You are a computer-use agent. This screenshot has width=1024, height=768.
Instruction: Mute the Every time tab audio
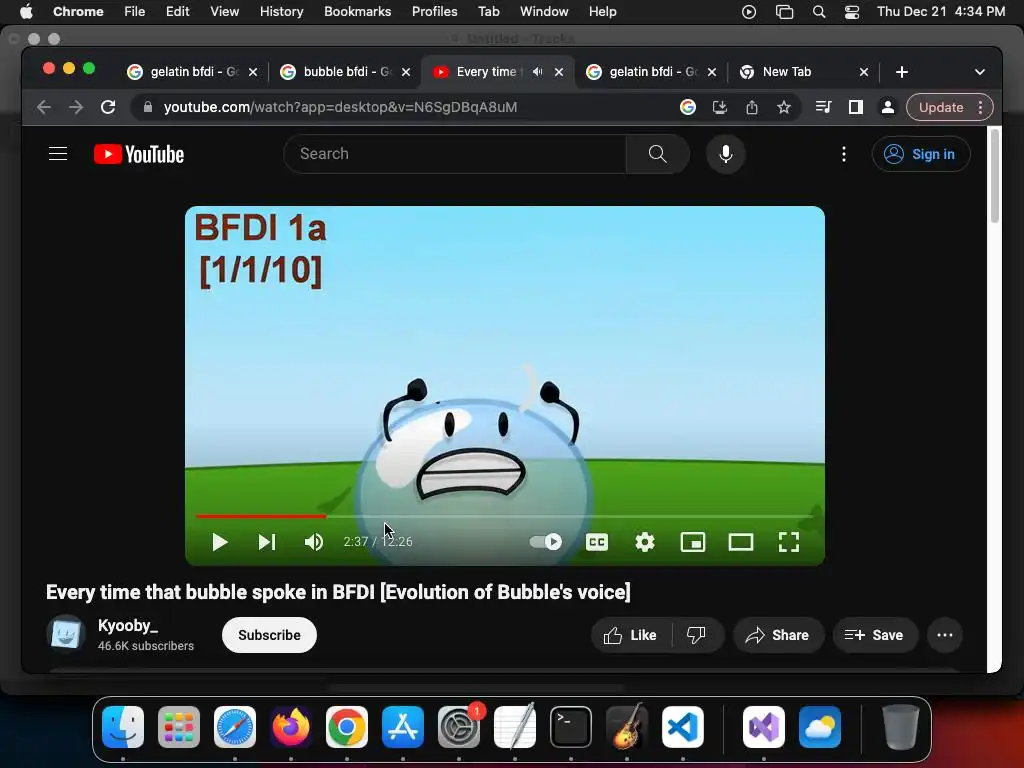coord(537,72)
